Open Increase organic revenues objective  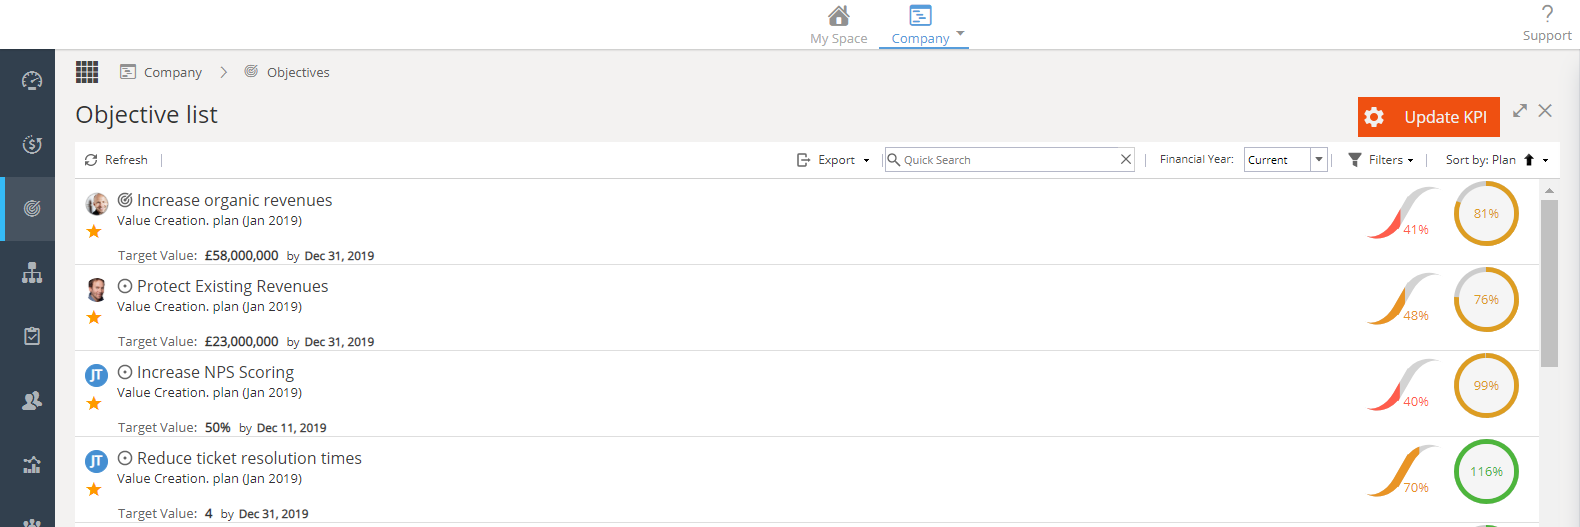pos(234,200)
